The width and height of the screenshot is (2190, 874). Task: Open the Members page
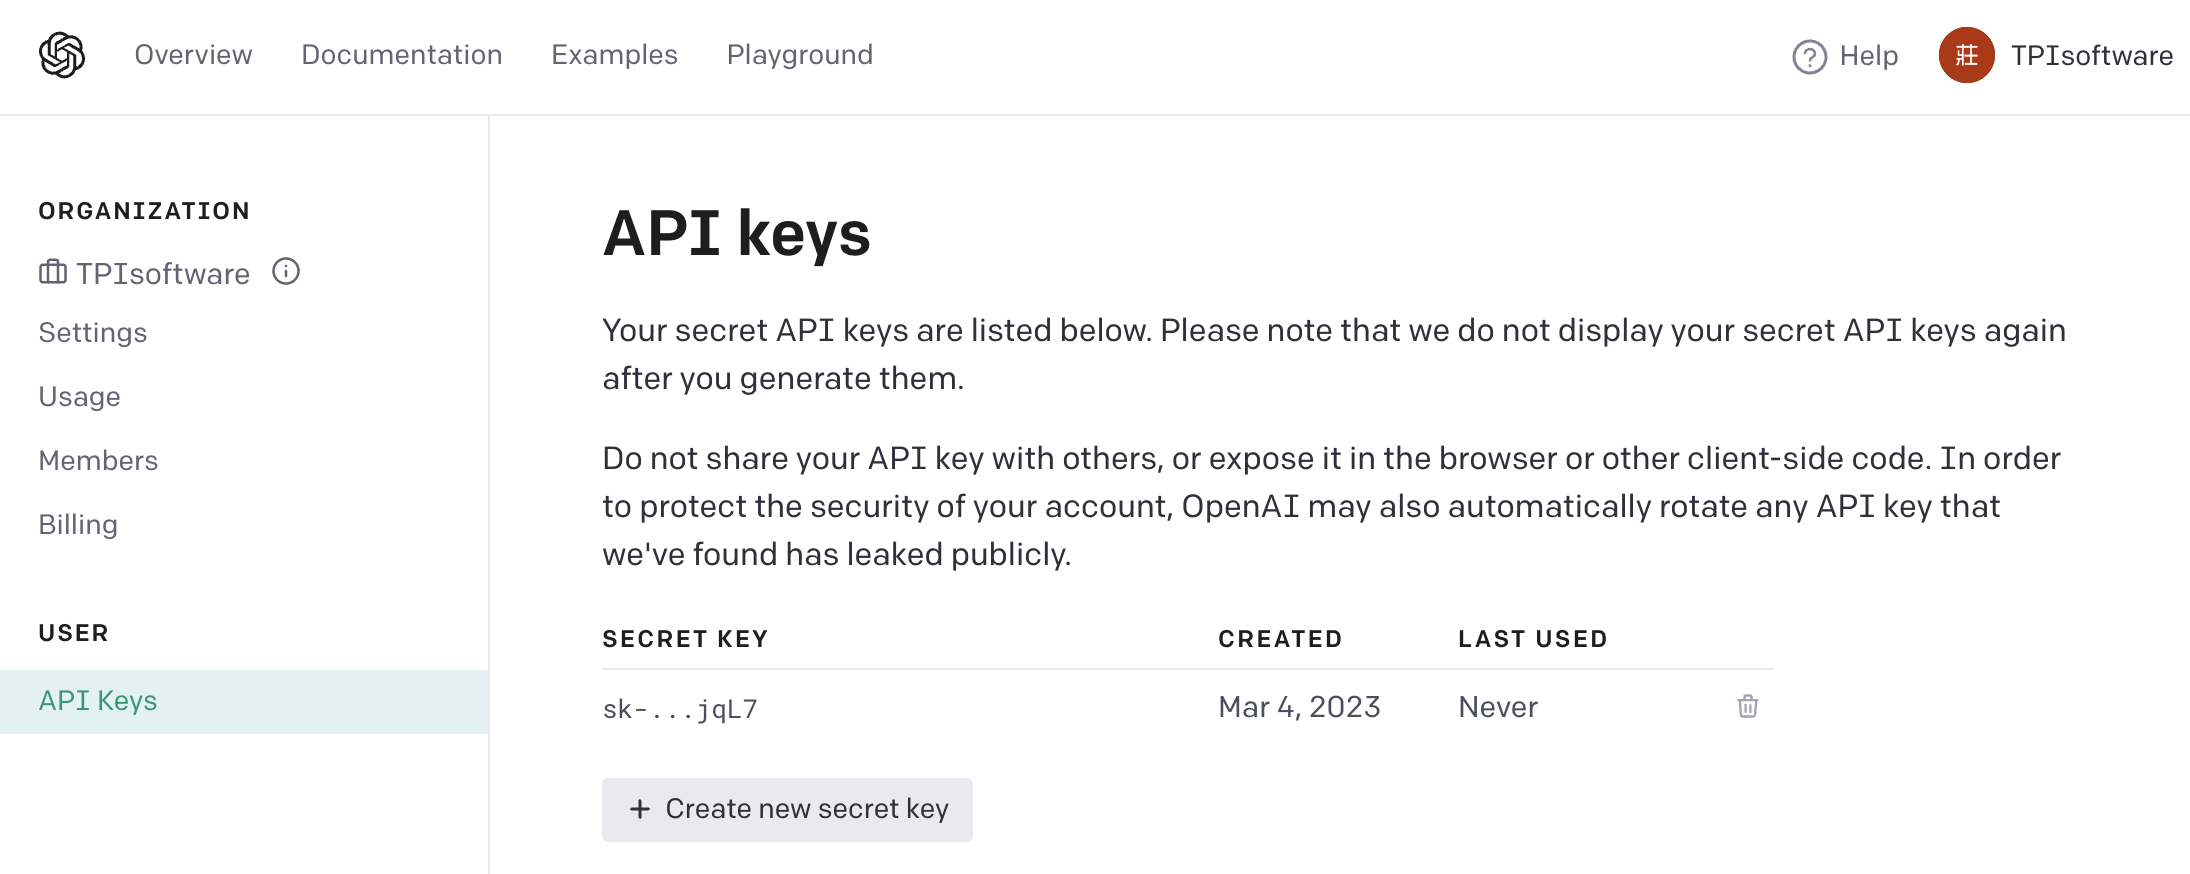pos(98,461)
